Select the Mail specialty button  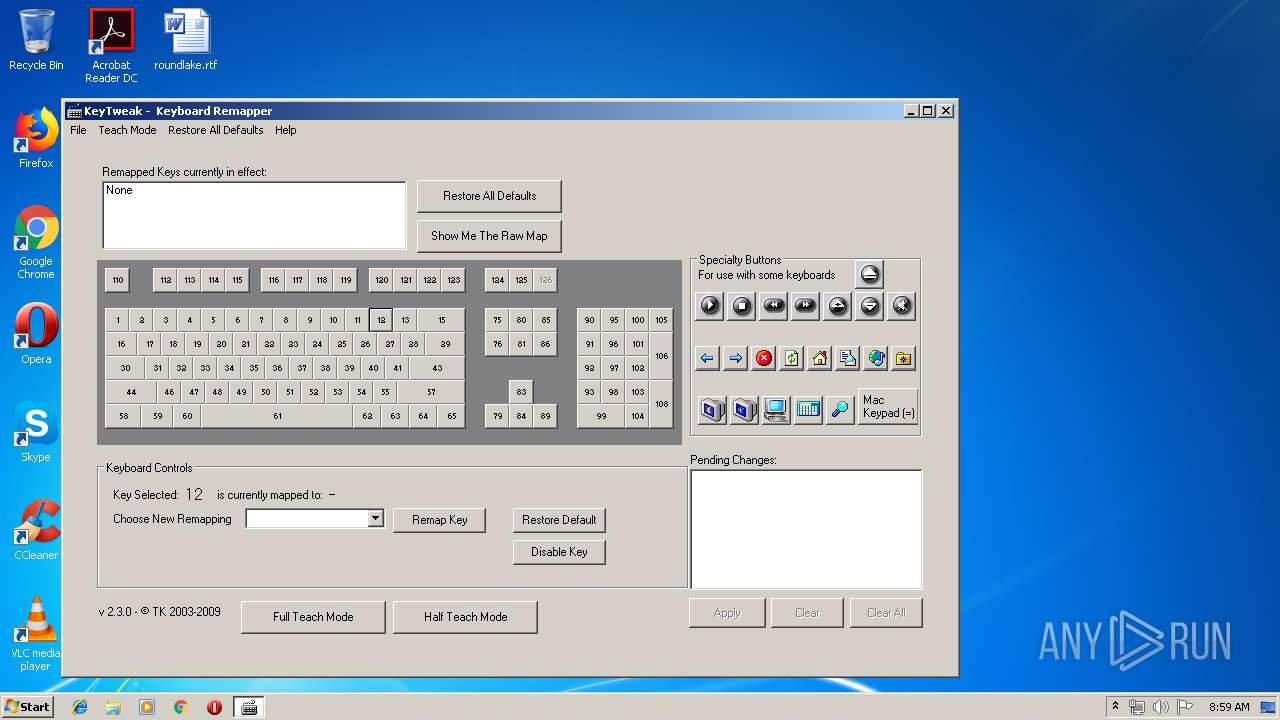pyautogui.click(x=848, y=358)
